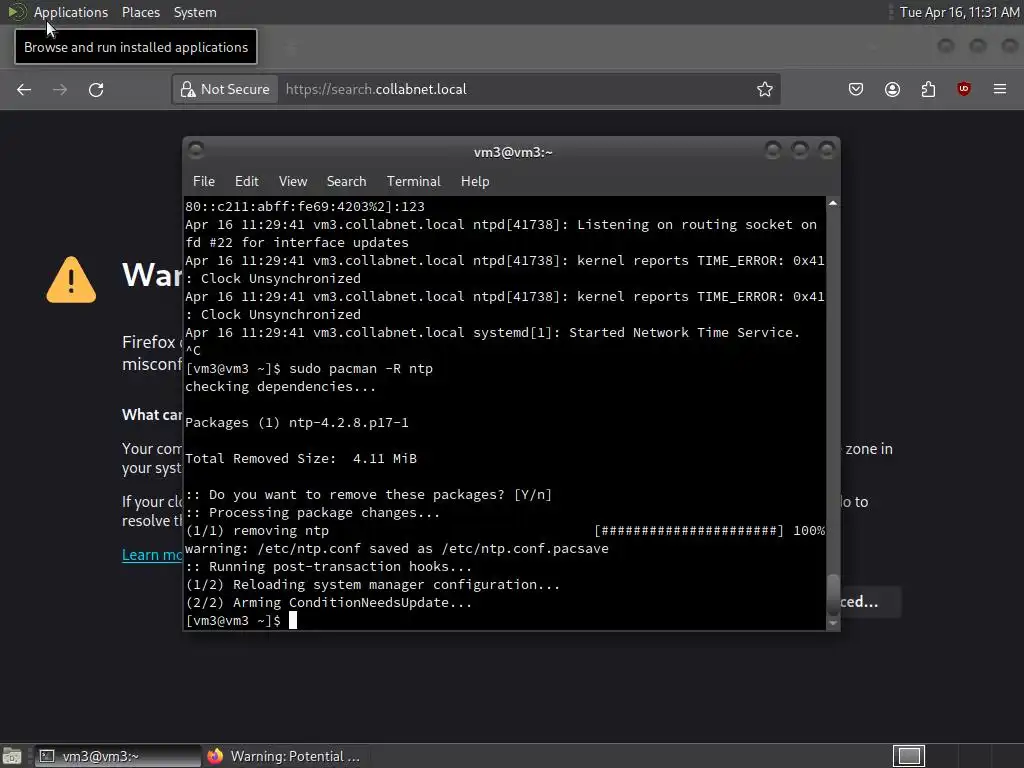Screen dimensions: 1024x768
Task: Click the 'Packages (1) ntp-4.2.8.p17-1' line
Action: click(x=296, y=423)
